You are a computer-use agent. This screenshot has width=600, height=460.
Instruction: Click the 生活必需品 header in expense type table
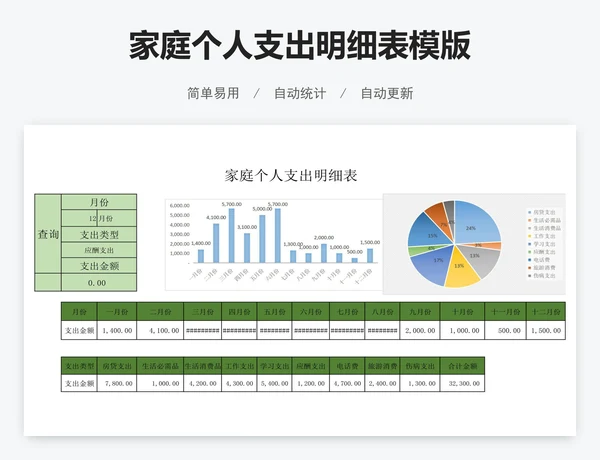160,366
